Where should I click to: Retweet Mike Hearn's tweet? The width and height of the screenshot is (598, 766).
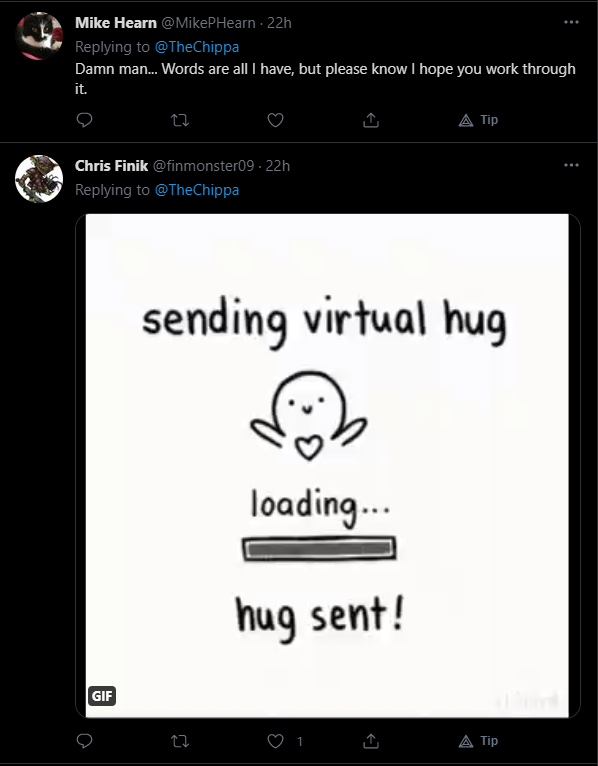(180, 120)
